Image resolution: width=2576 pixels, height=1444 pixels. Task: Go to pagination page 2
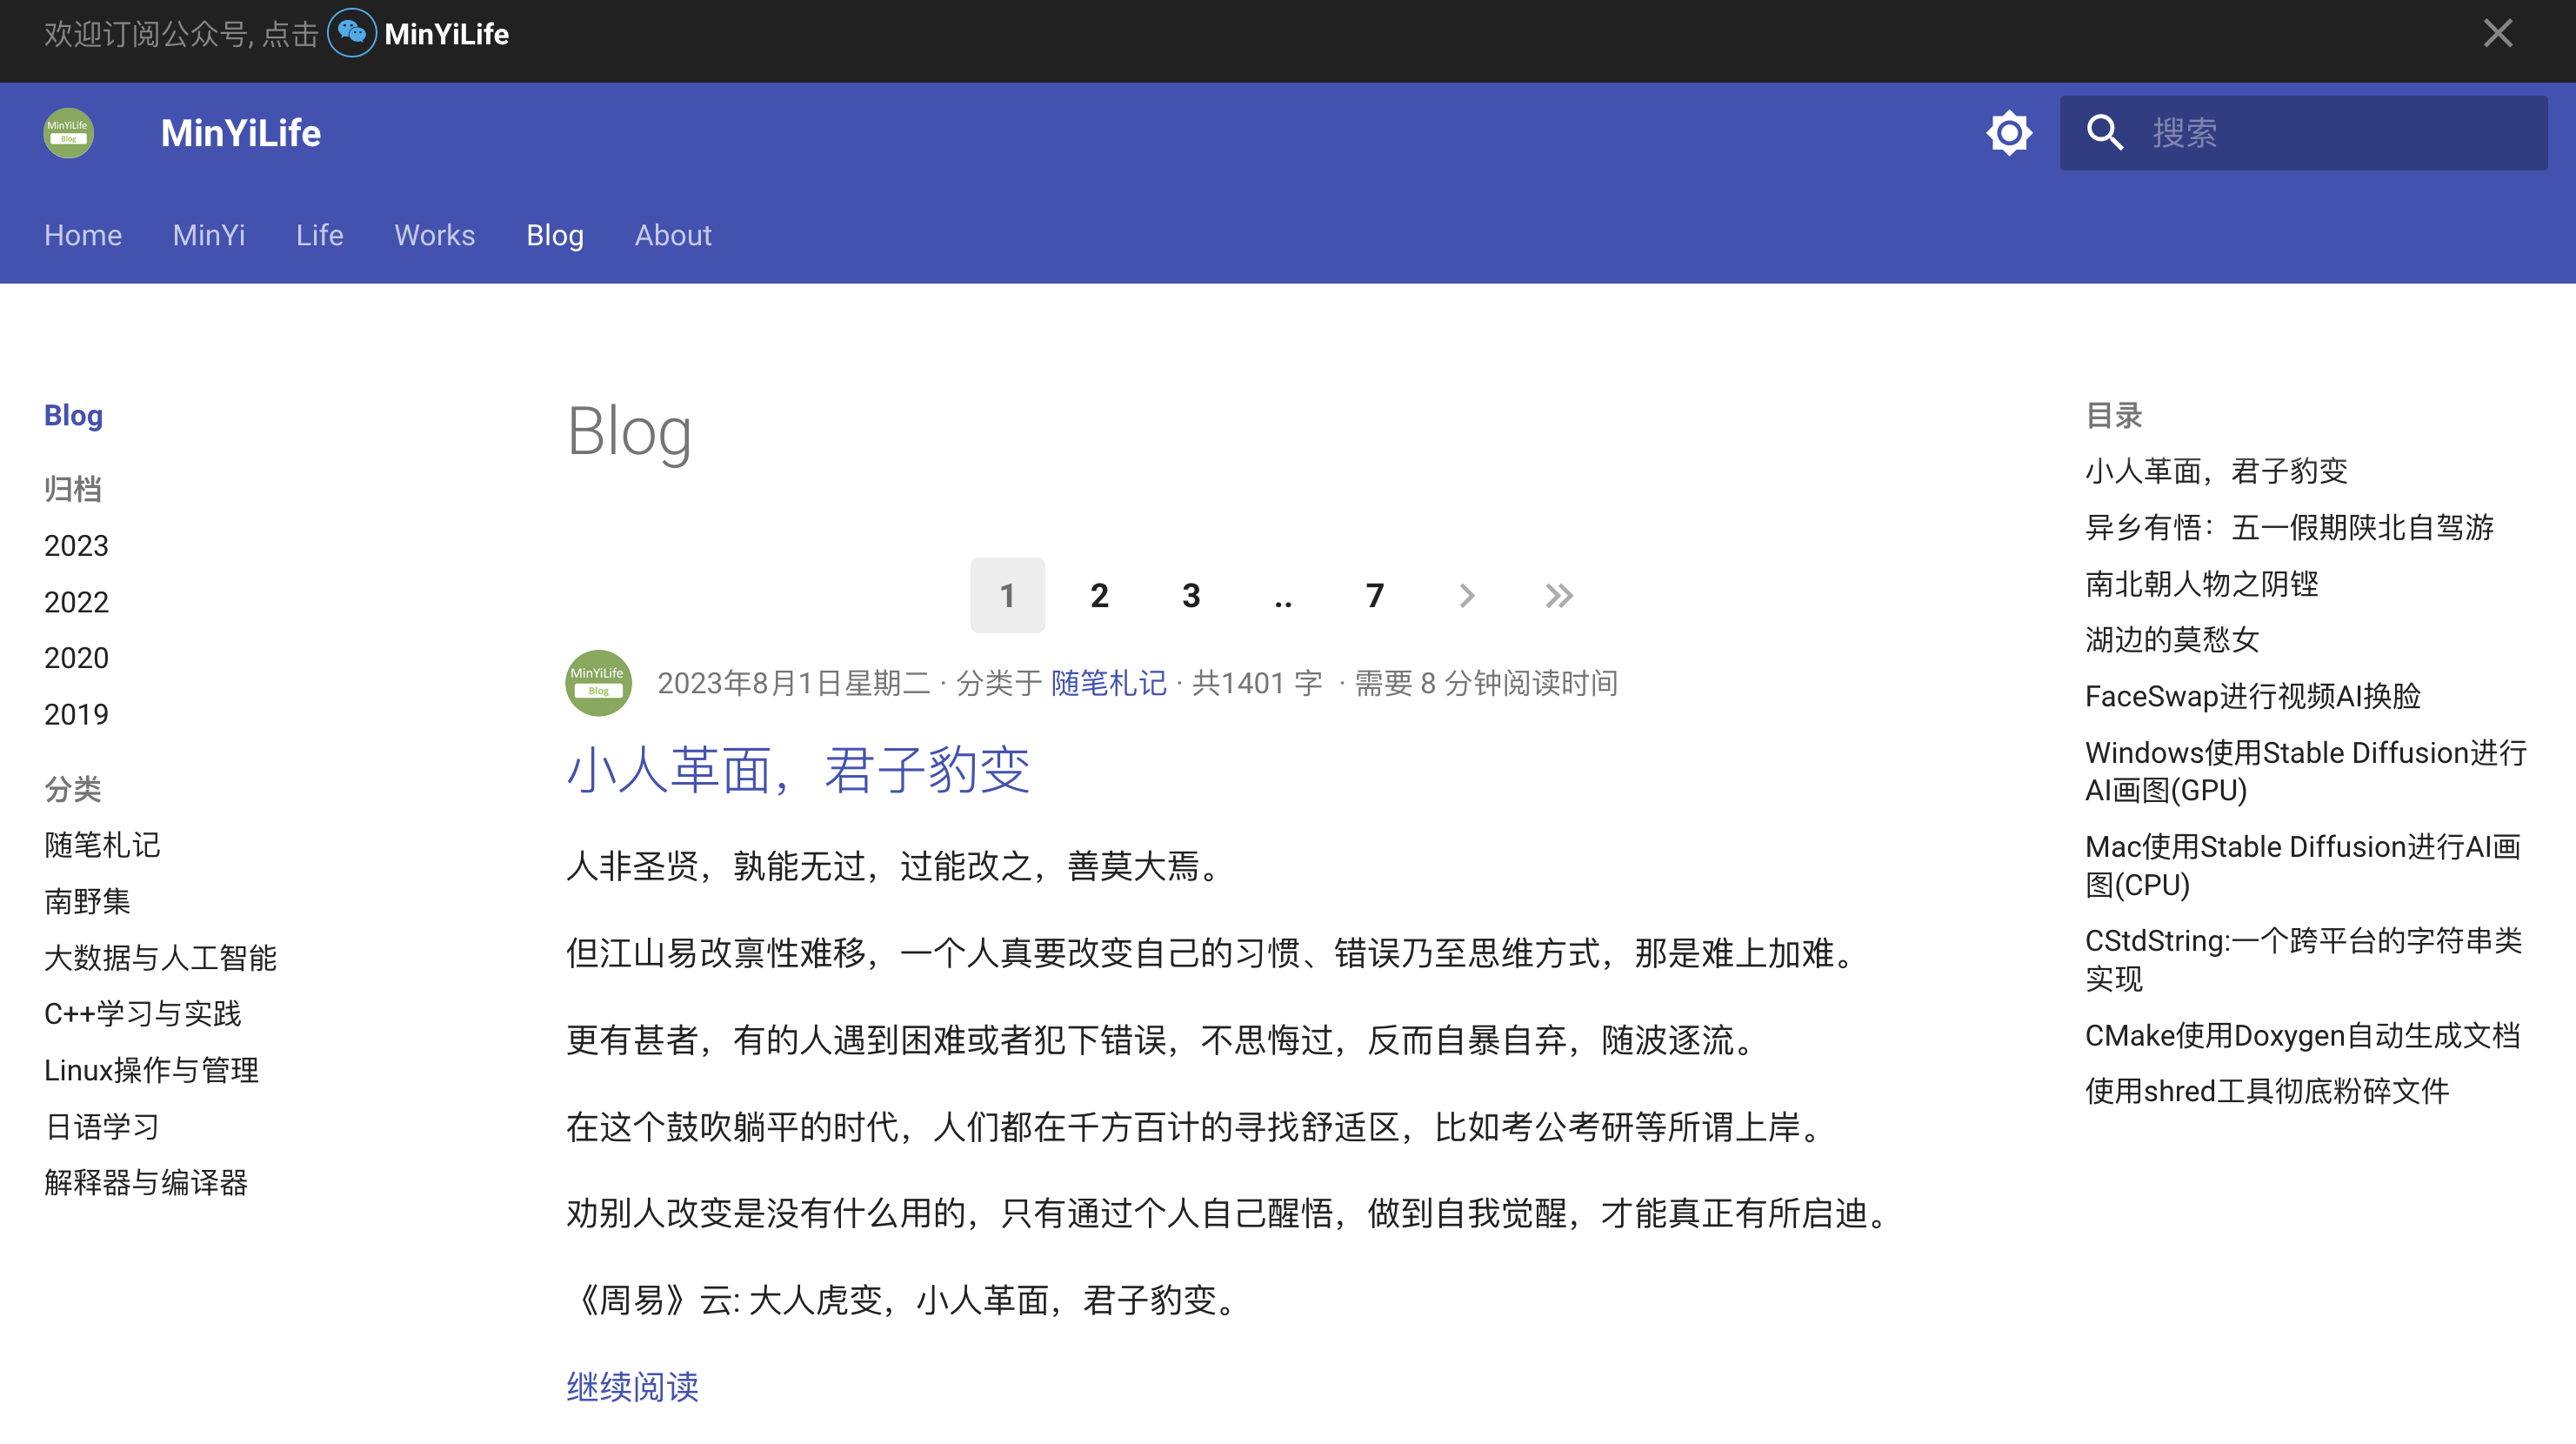coord(1099,595)
